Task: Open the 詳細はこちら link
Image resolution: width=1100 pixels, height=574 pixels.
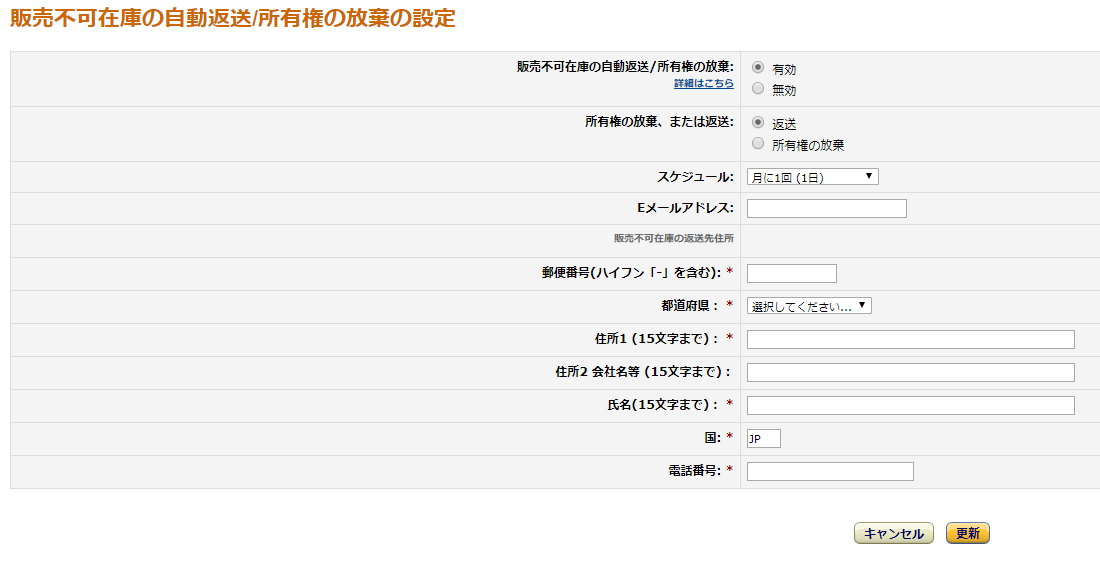Action: [x=703, y=84]
